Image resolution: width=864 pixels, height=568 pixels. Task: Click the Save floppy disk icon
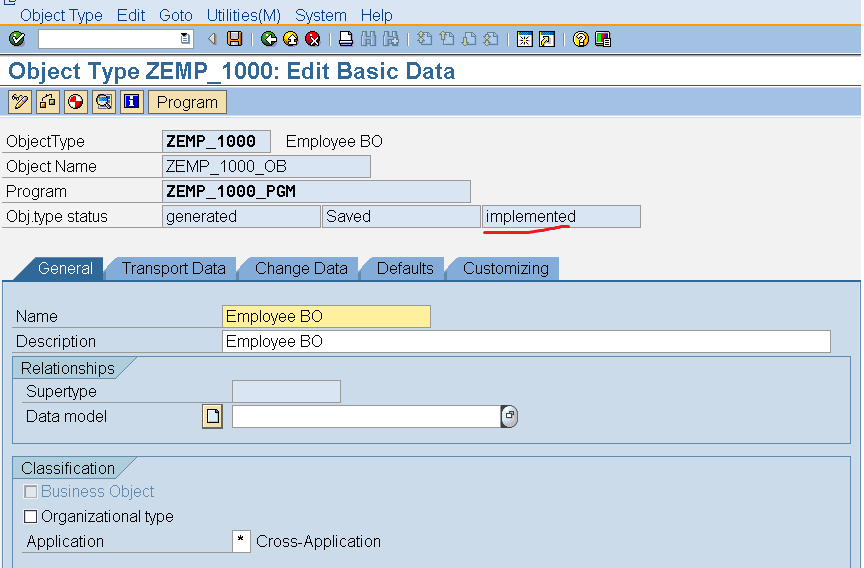point(234,39)
